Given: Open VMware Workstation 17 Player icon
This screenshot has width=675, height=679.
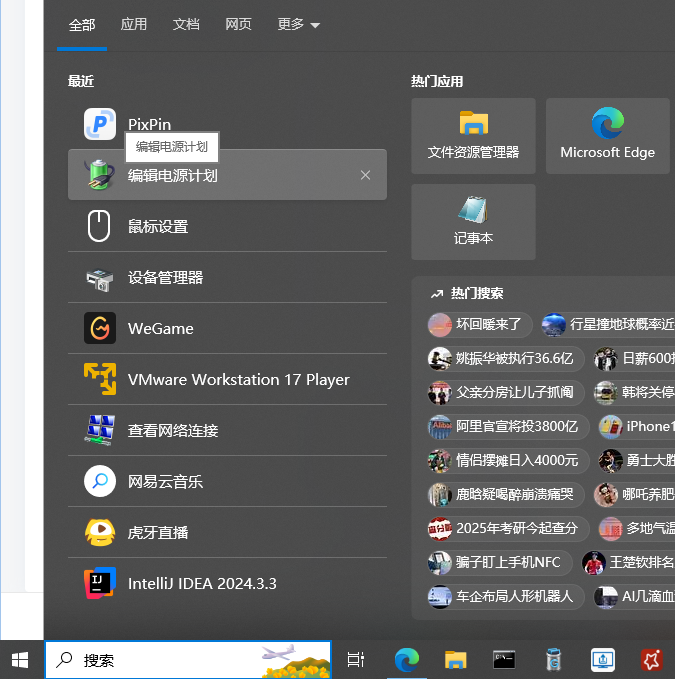Looking at the screenshot, I should 100,379.
